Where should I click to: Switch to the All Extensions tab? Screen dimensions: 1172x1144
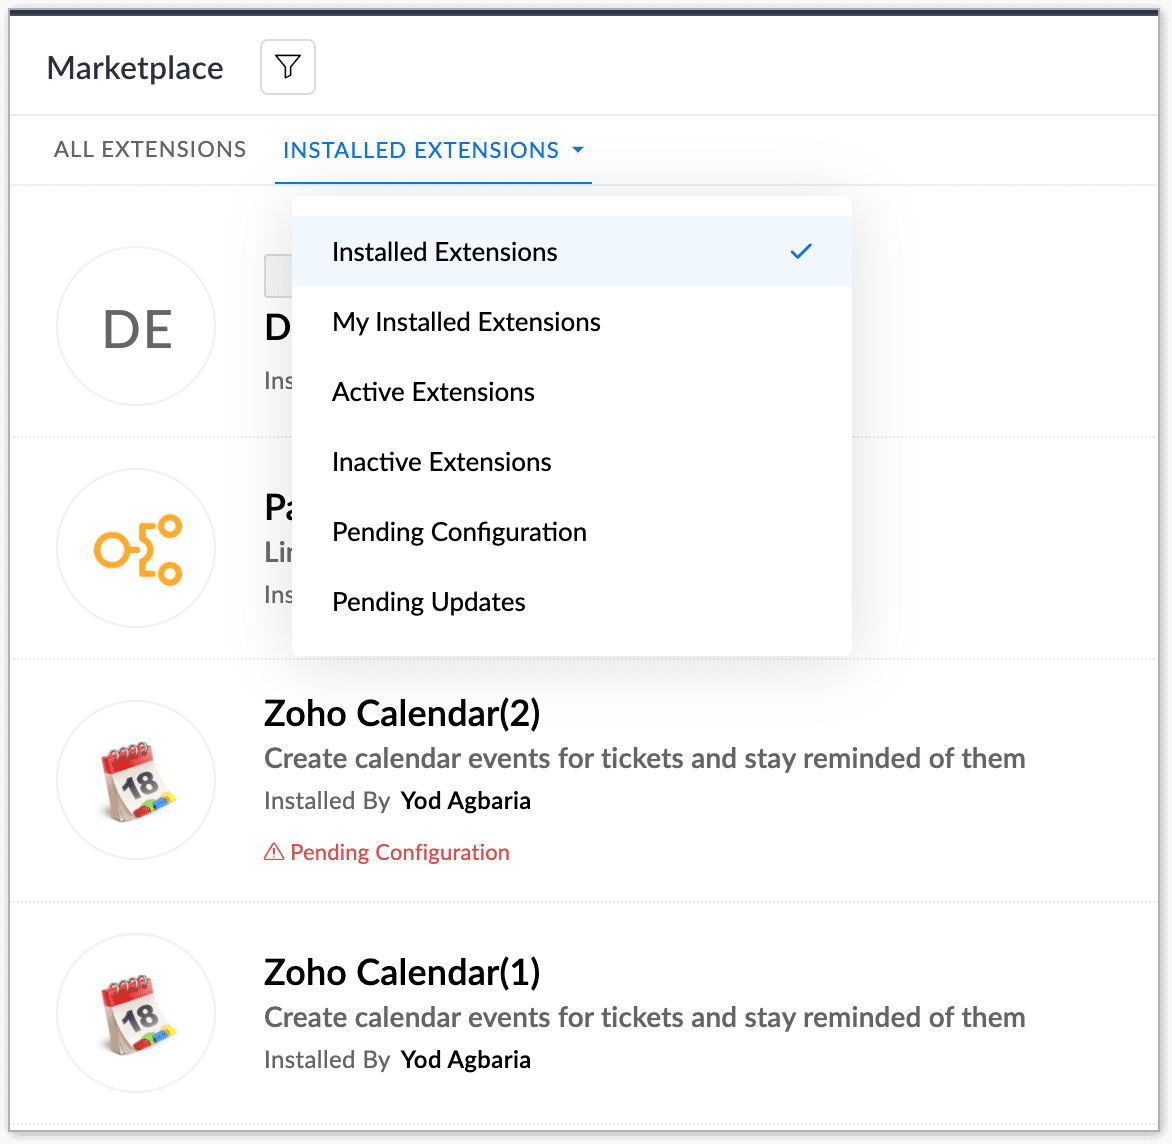click(x=150, y=150)
